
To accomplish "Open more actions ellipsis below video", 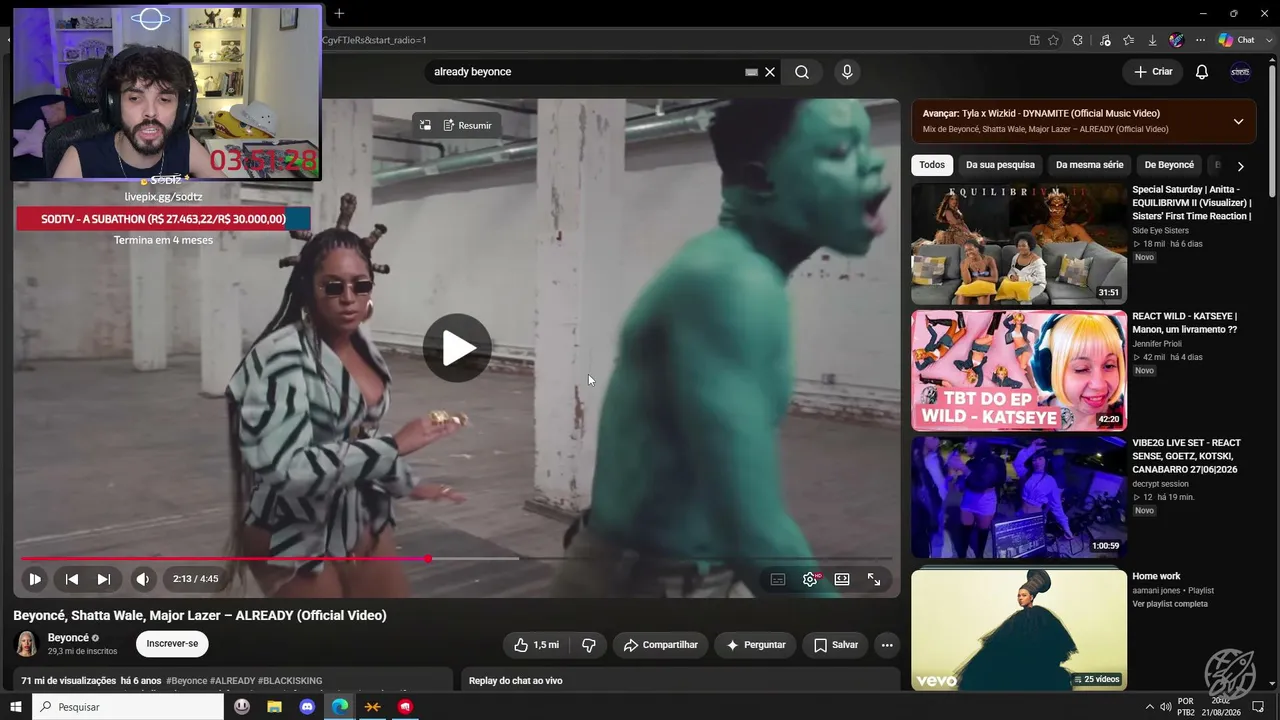I will pyautogui.click(x=886, y=645).
